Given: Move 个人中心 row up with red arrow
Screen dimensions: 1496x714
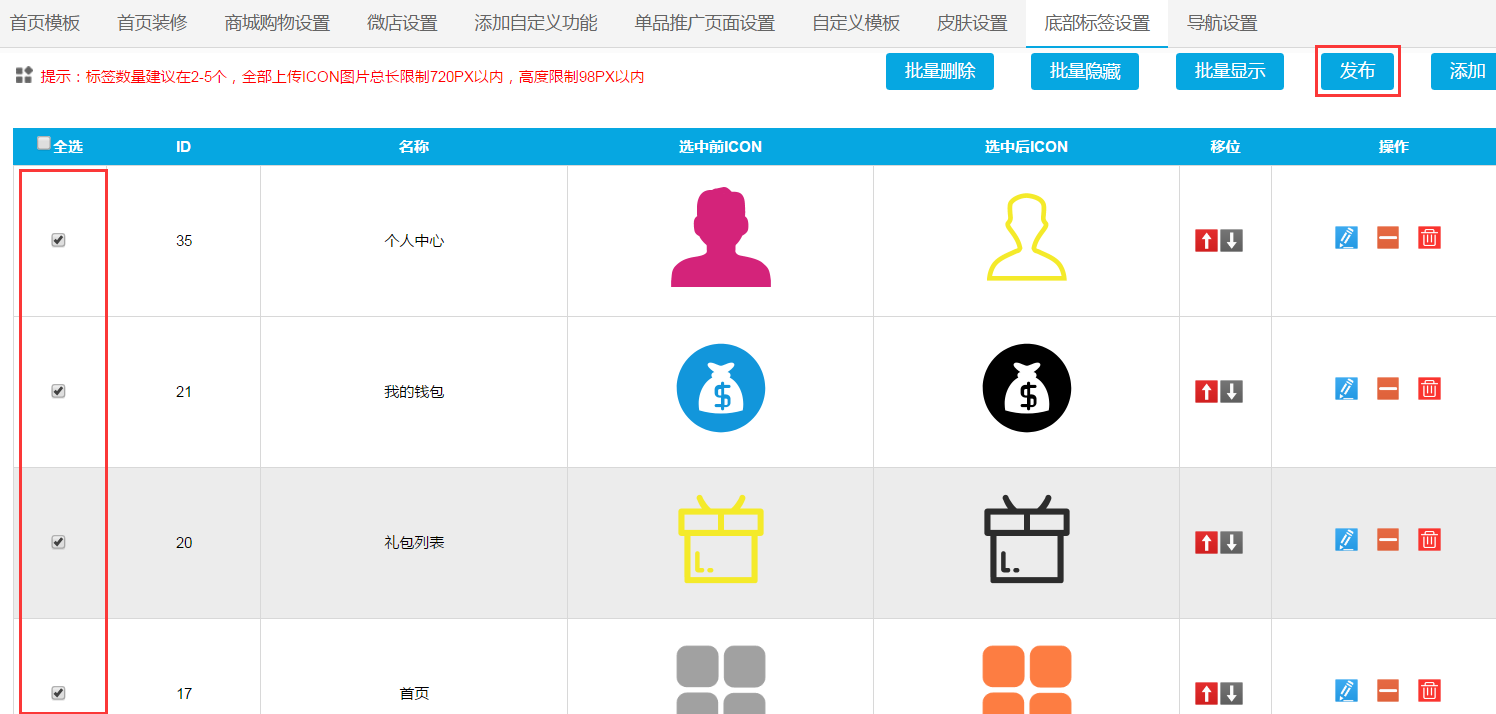Looking at the screenshot, I should [x=1206, y=241].
